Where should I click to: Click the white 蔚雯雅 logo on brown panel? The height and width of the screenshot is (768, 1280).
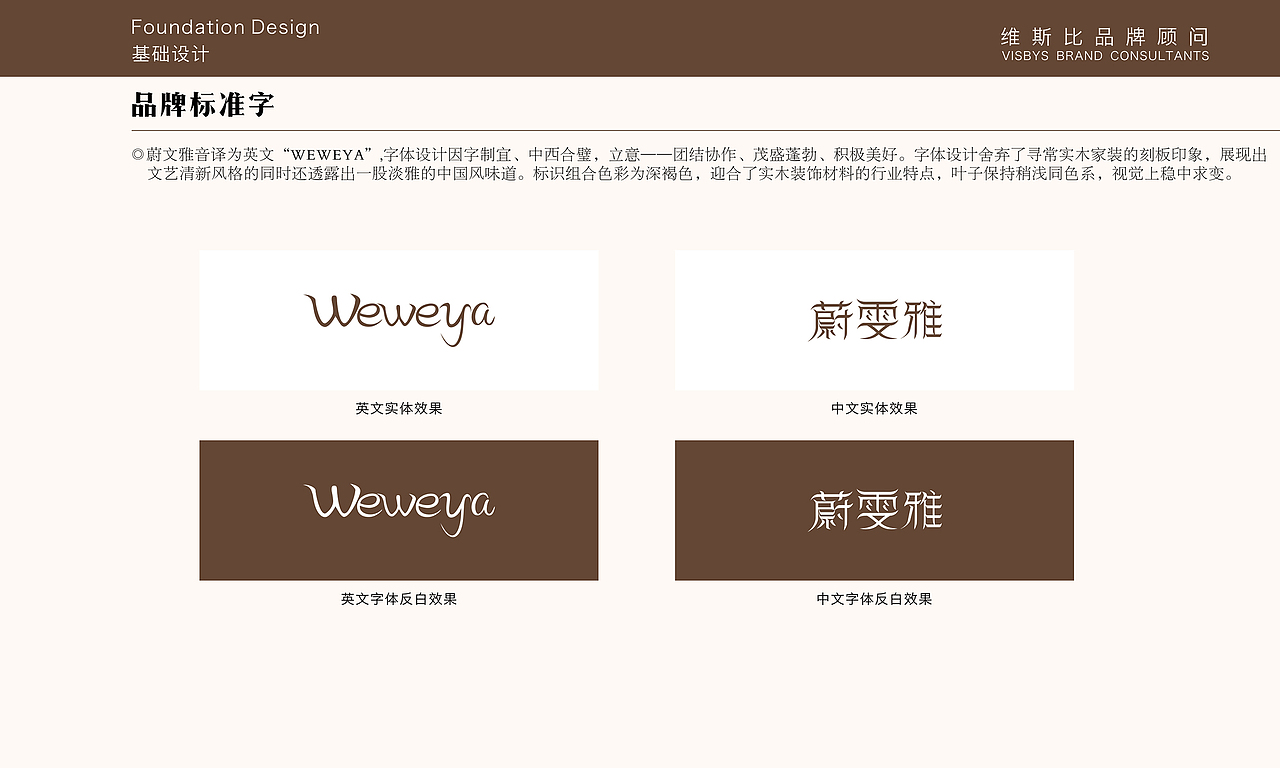(875, 511)
